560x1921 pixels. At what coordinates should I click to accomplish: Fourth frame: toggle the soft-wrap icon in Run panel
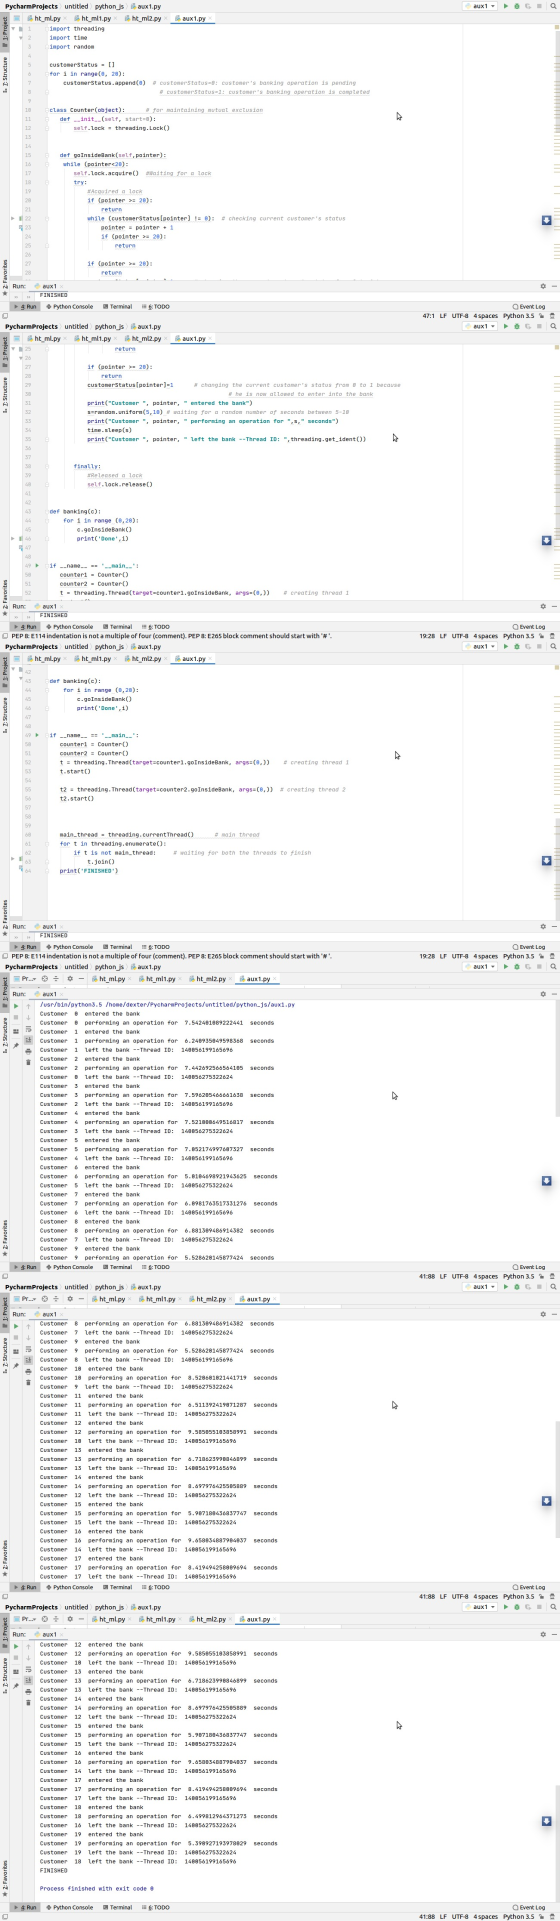point(28,1028)
